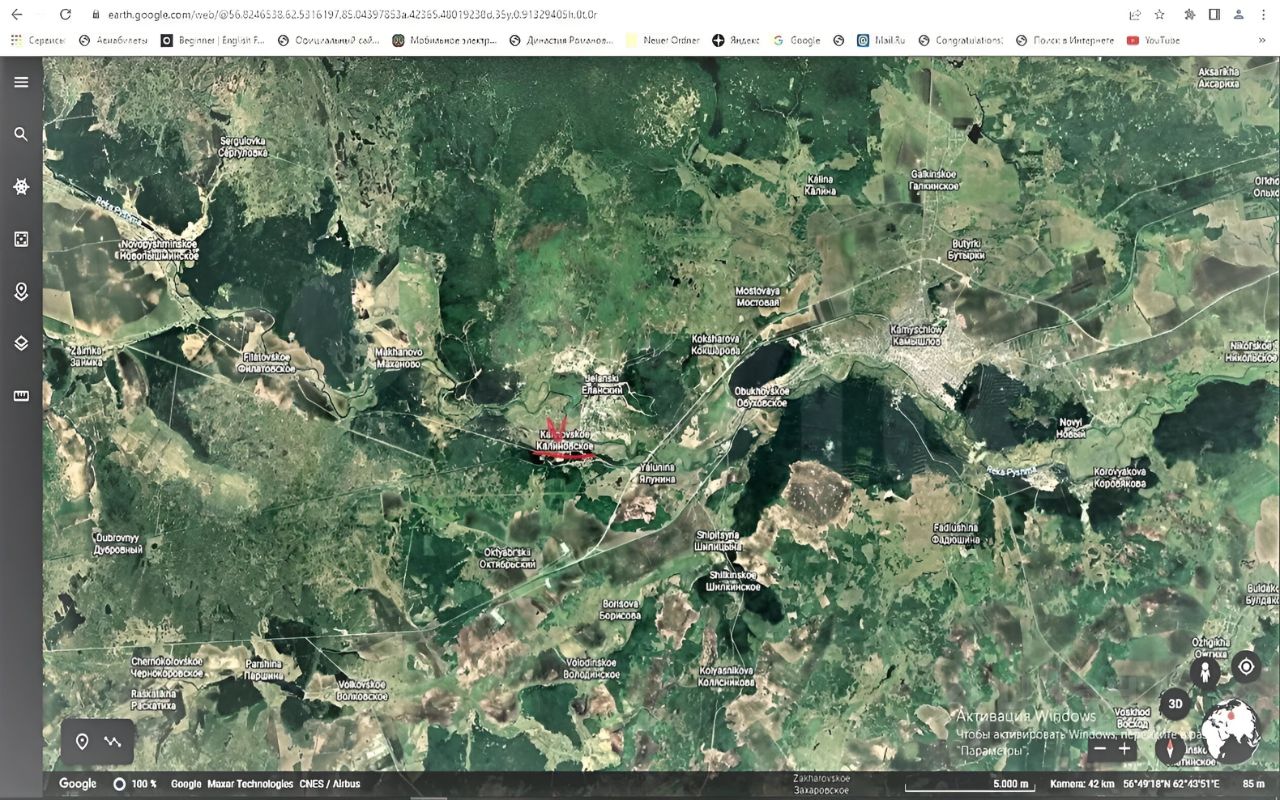The image size is (1280, 800).
Task: Reload the page
Action: pos(65,15)
